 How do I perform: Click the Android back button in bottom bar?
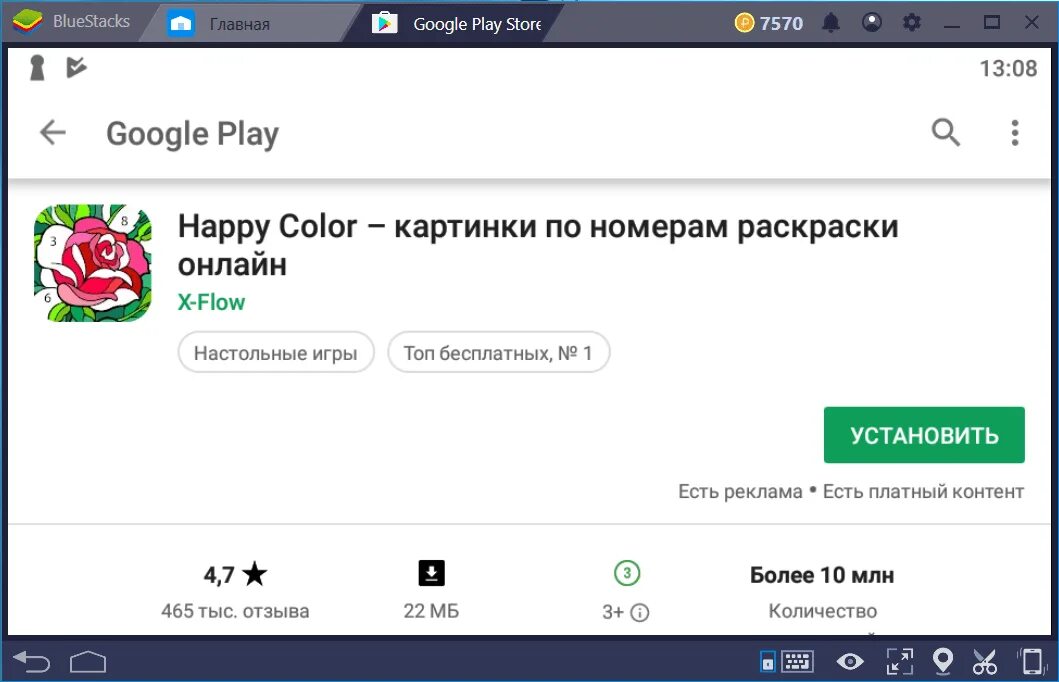[x=31, y=662]
